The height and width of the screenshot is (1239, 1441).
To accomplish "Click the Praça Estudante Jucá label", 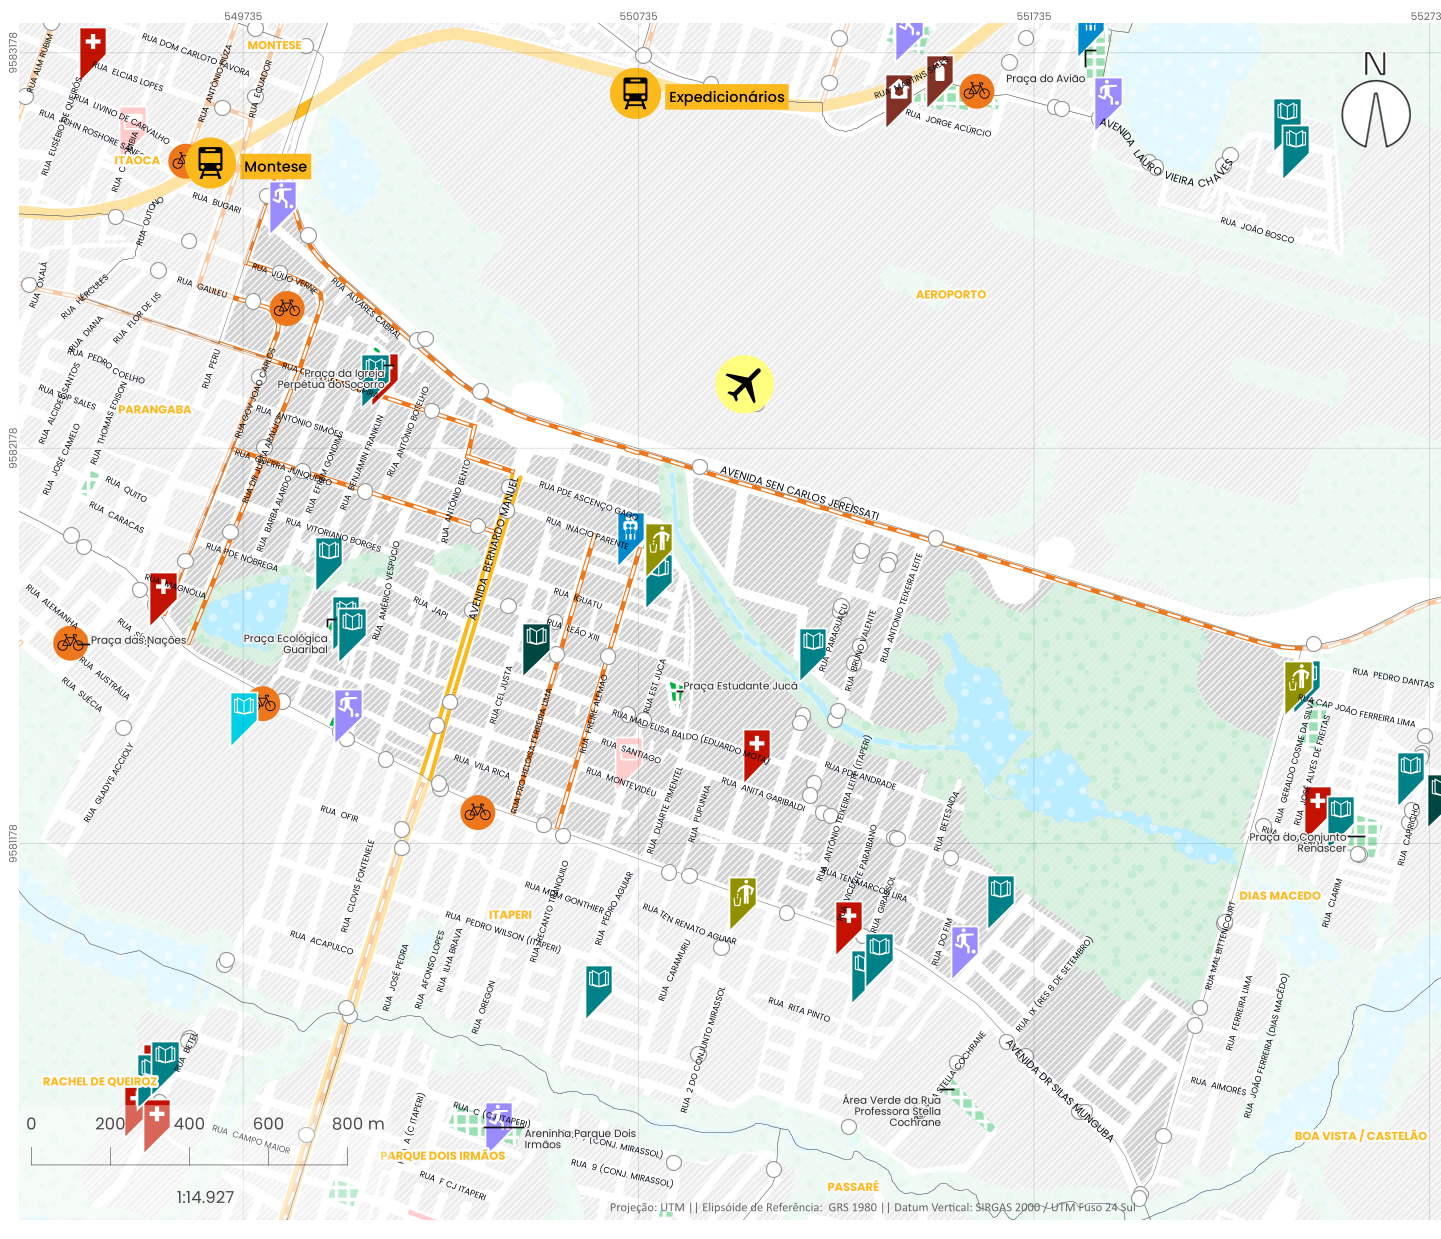I will click(x=740, y=686).
